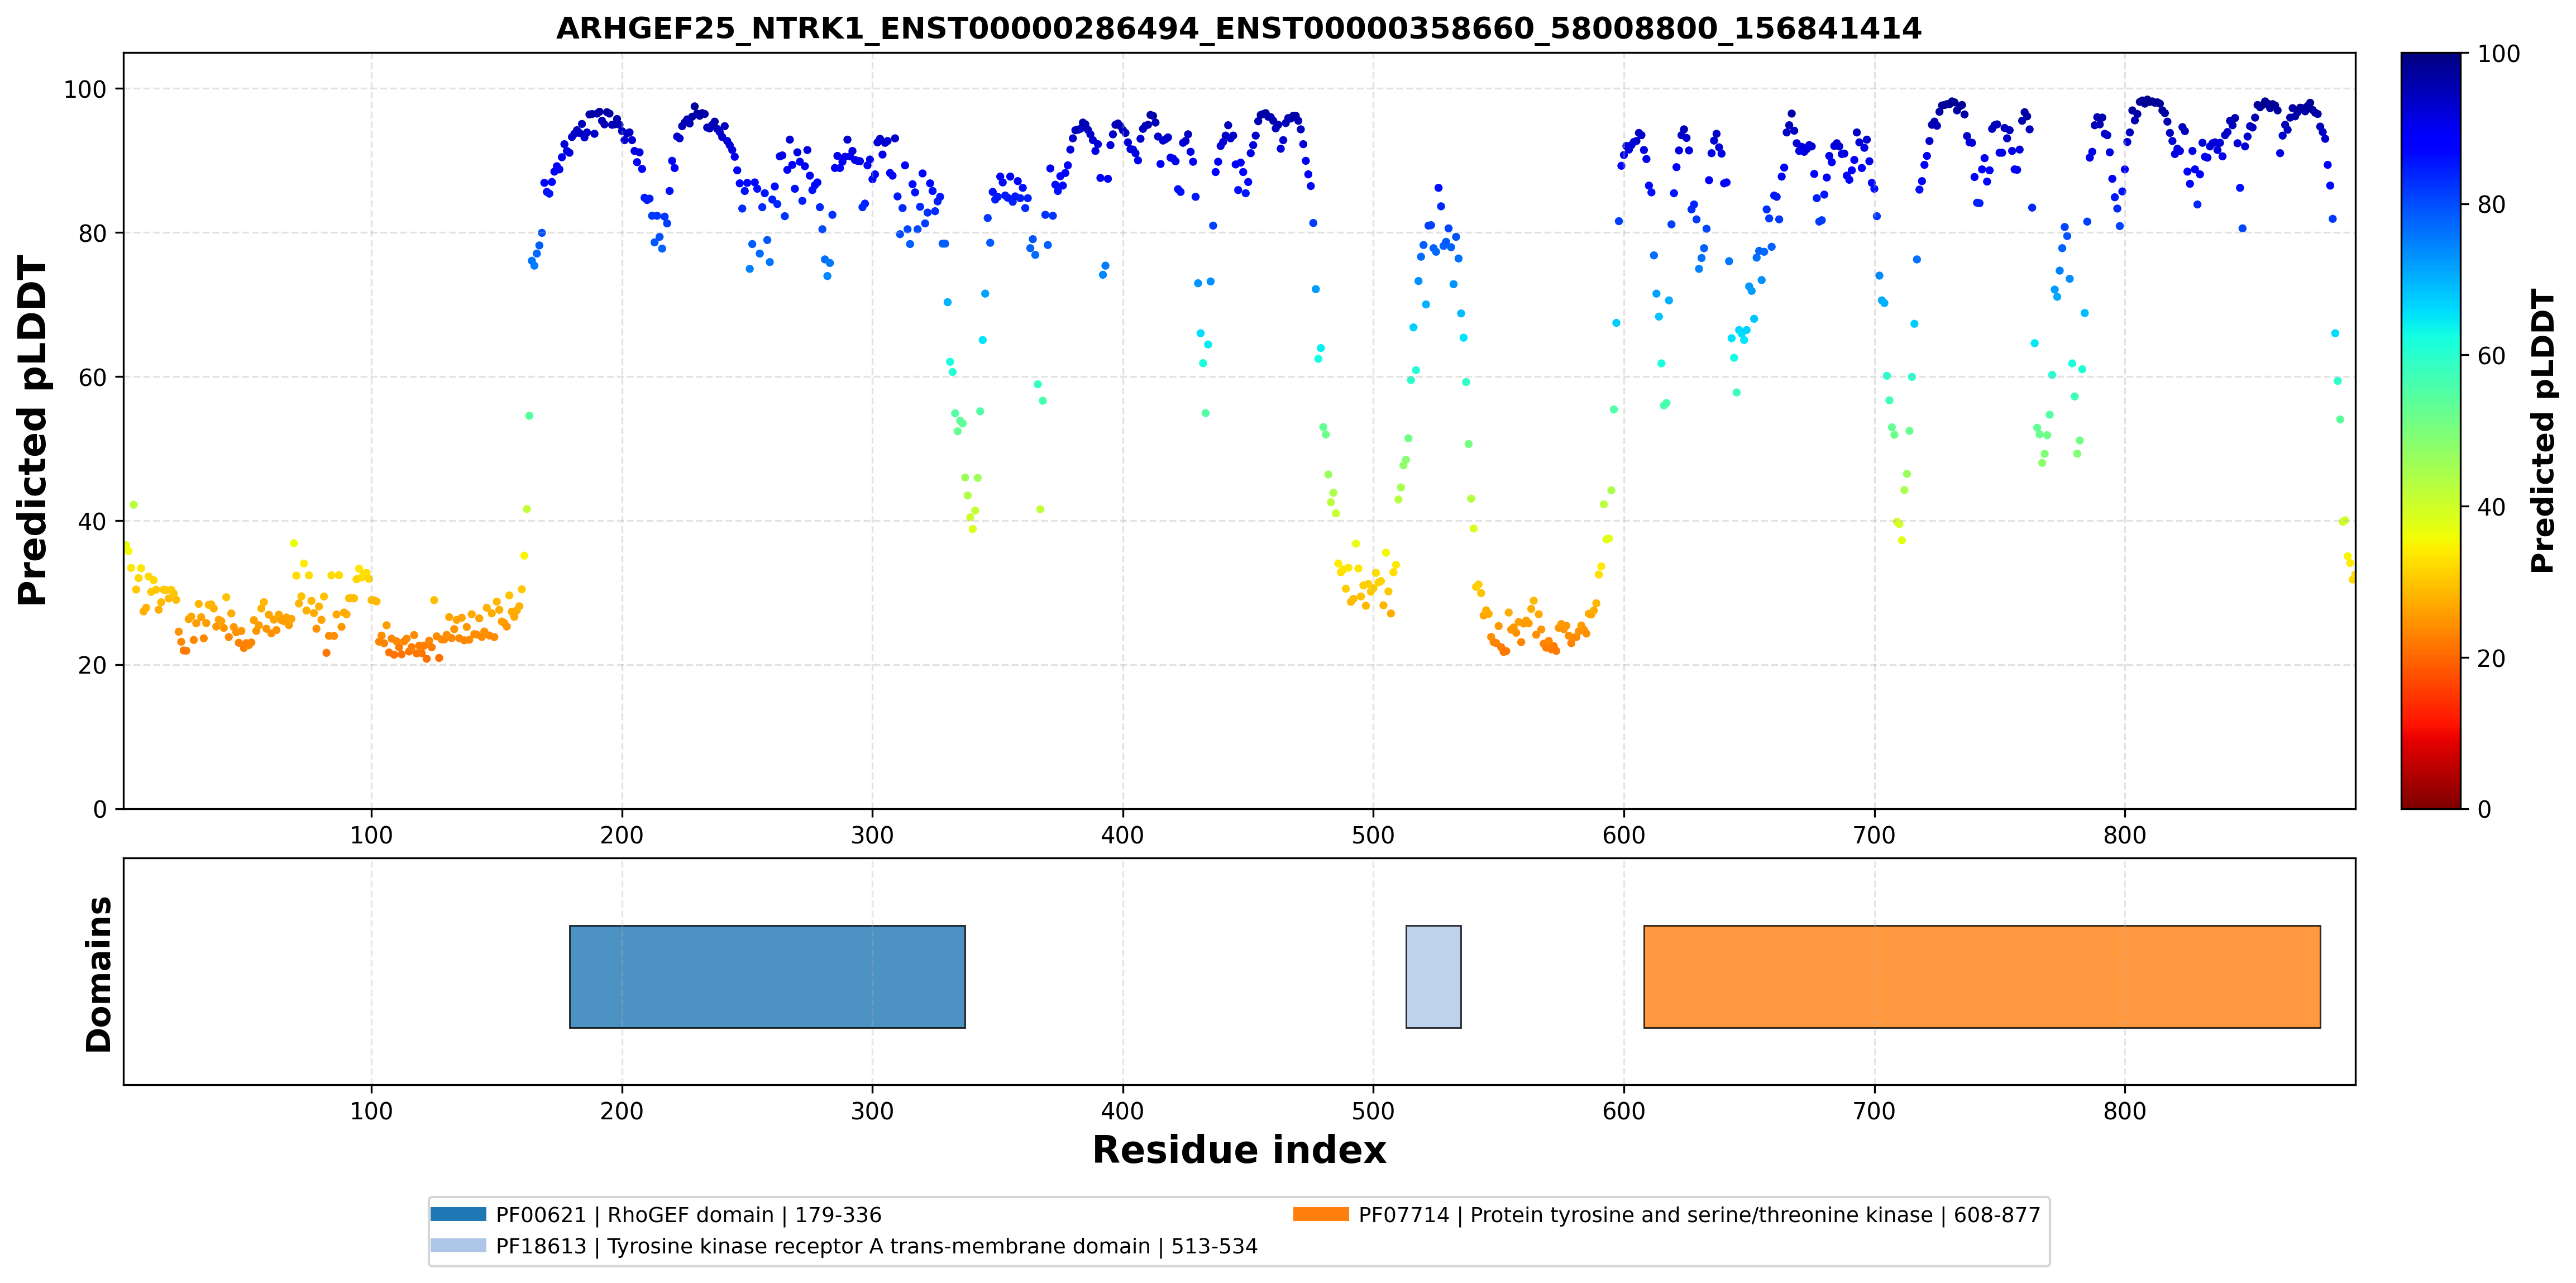
Task: Click the Domains axis label
Action: 98,974
